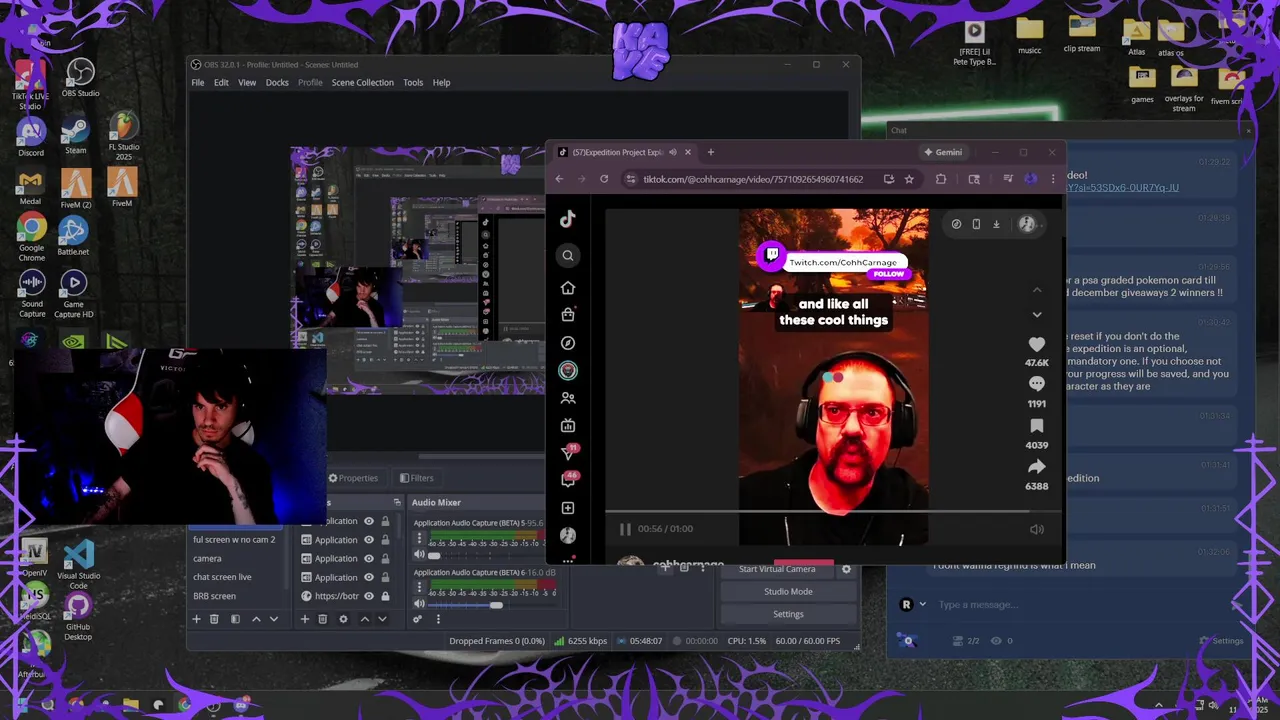Open the TikTok logo home link
This screenshot has height=720, width=1280.
point(567,219)
